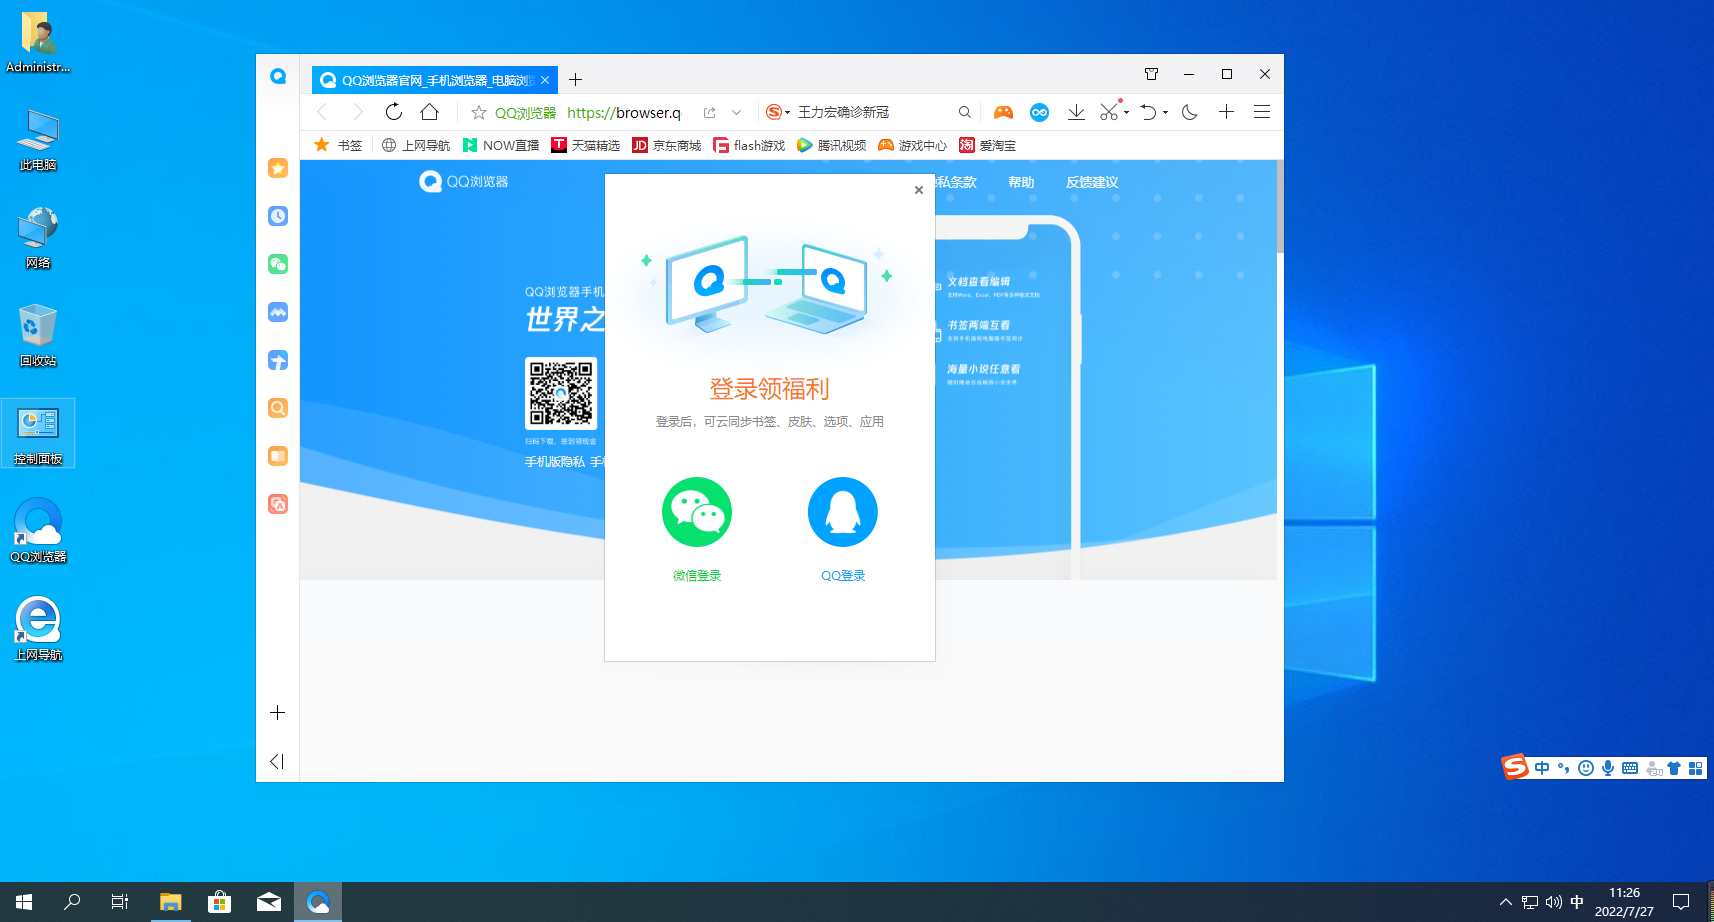Expand the undo closed tab dropdown
Viewport: 1714px width, 922px height.
click(1166, 113)
